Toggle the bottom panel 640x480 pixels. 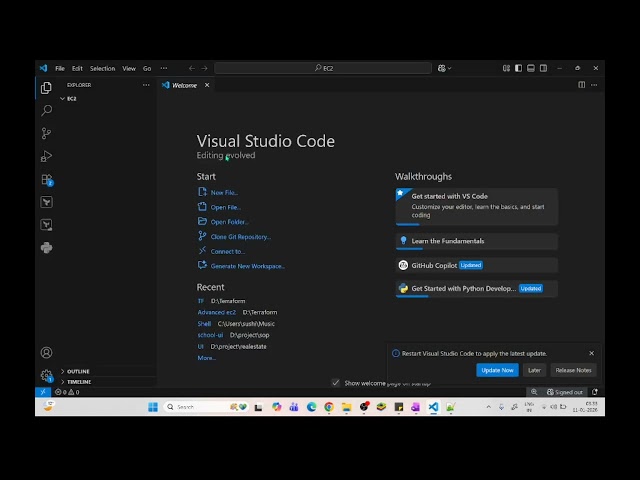(x=531, y=68)
